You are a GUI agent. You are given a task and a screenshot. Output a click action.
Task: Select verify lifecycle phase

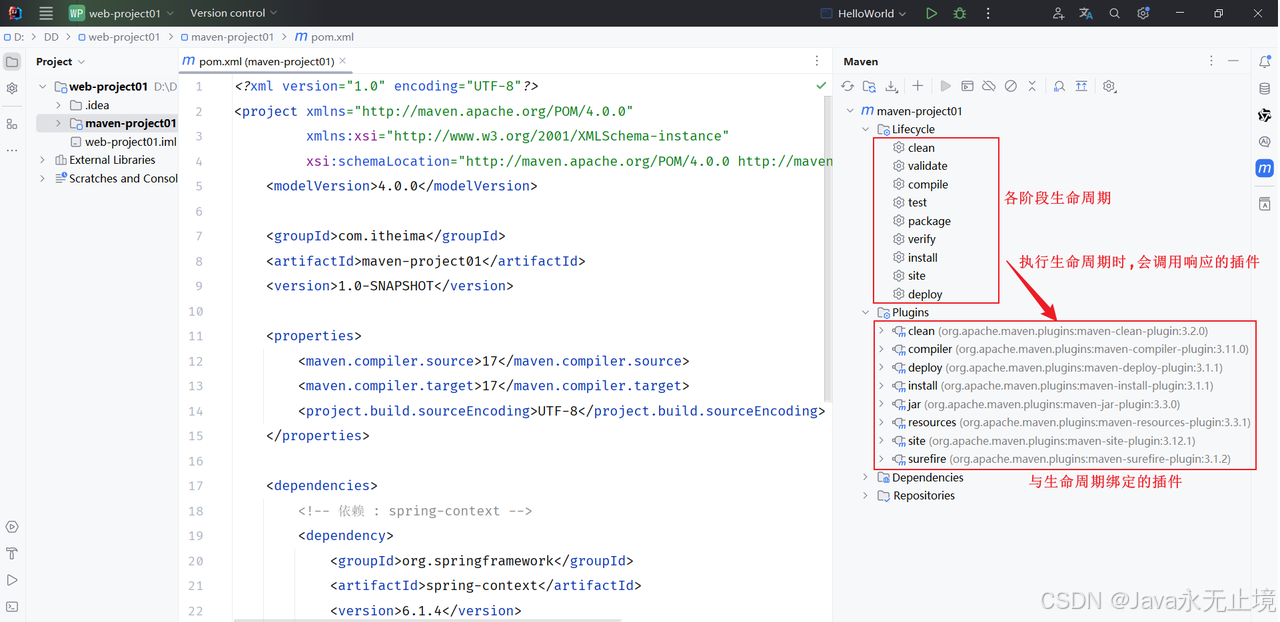coord(914,240)
